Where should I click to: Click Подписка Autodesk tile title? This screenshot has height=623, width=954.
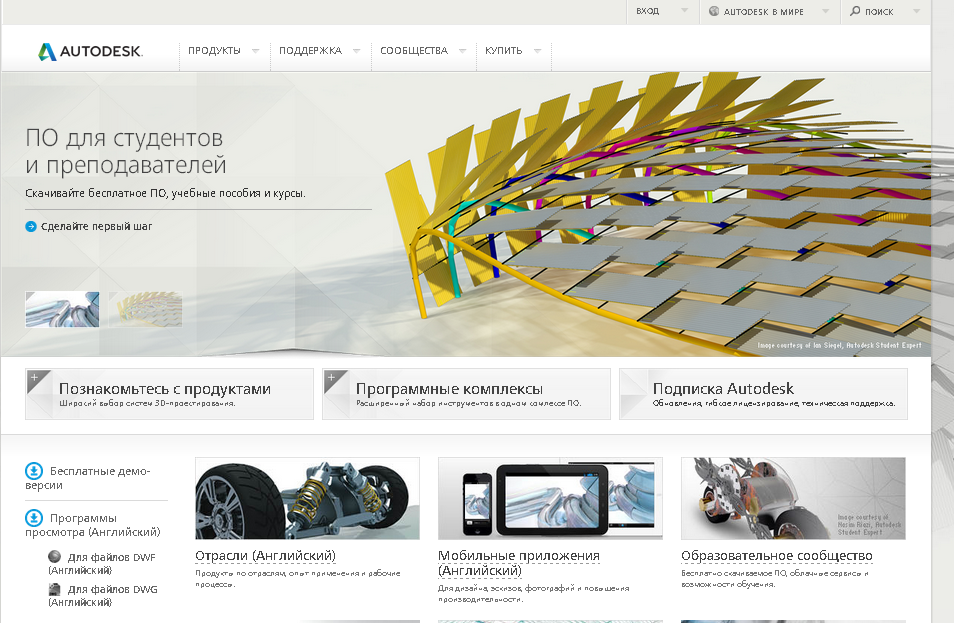(723, 388)
